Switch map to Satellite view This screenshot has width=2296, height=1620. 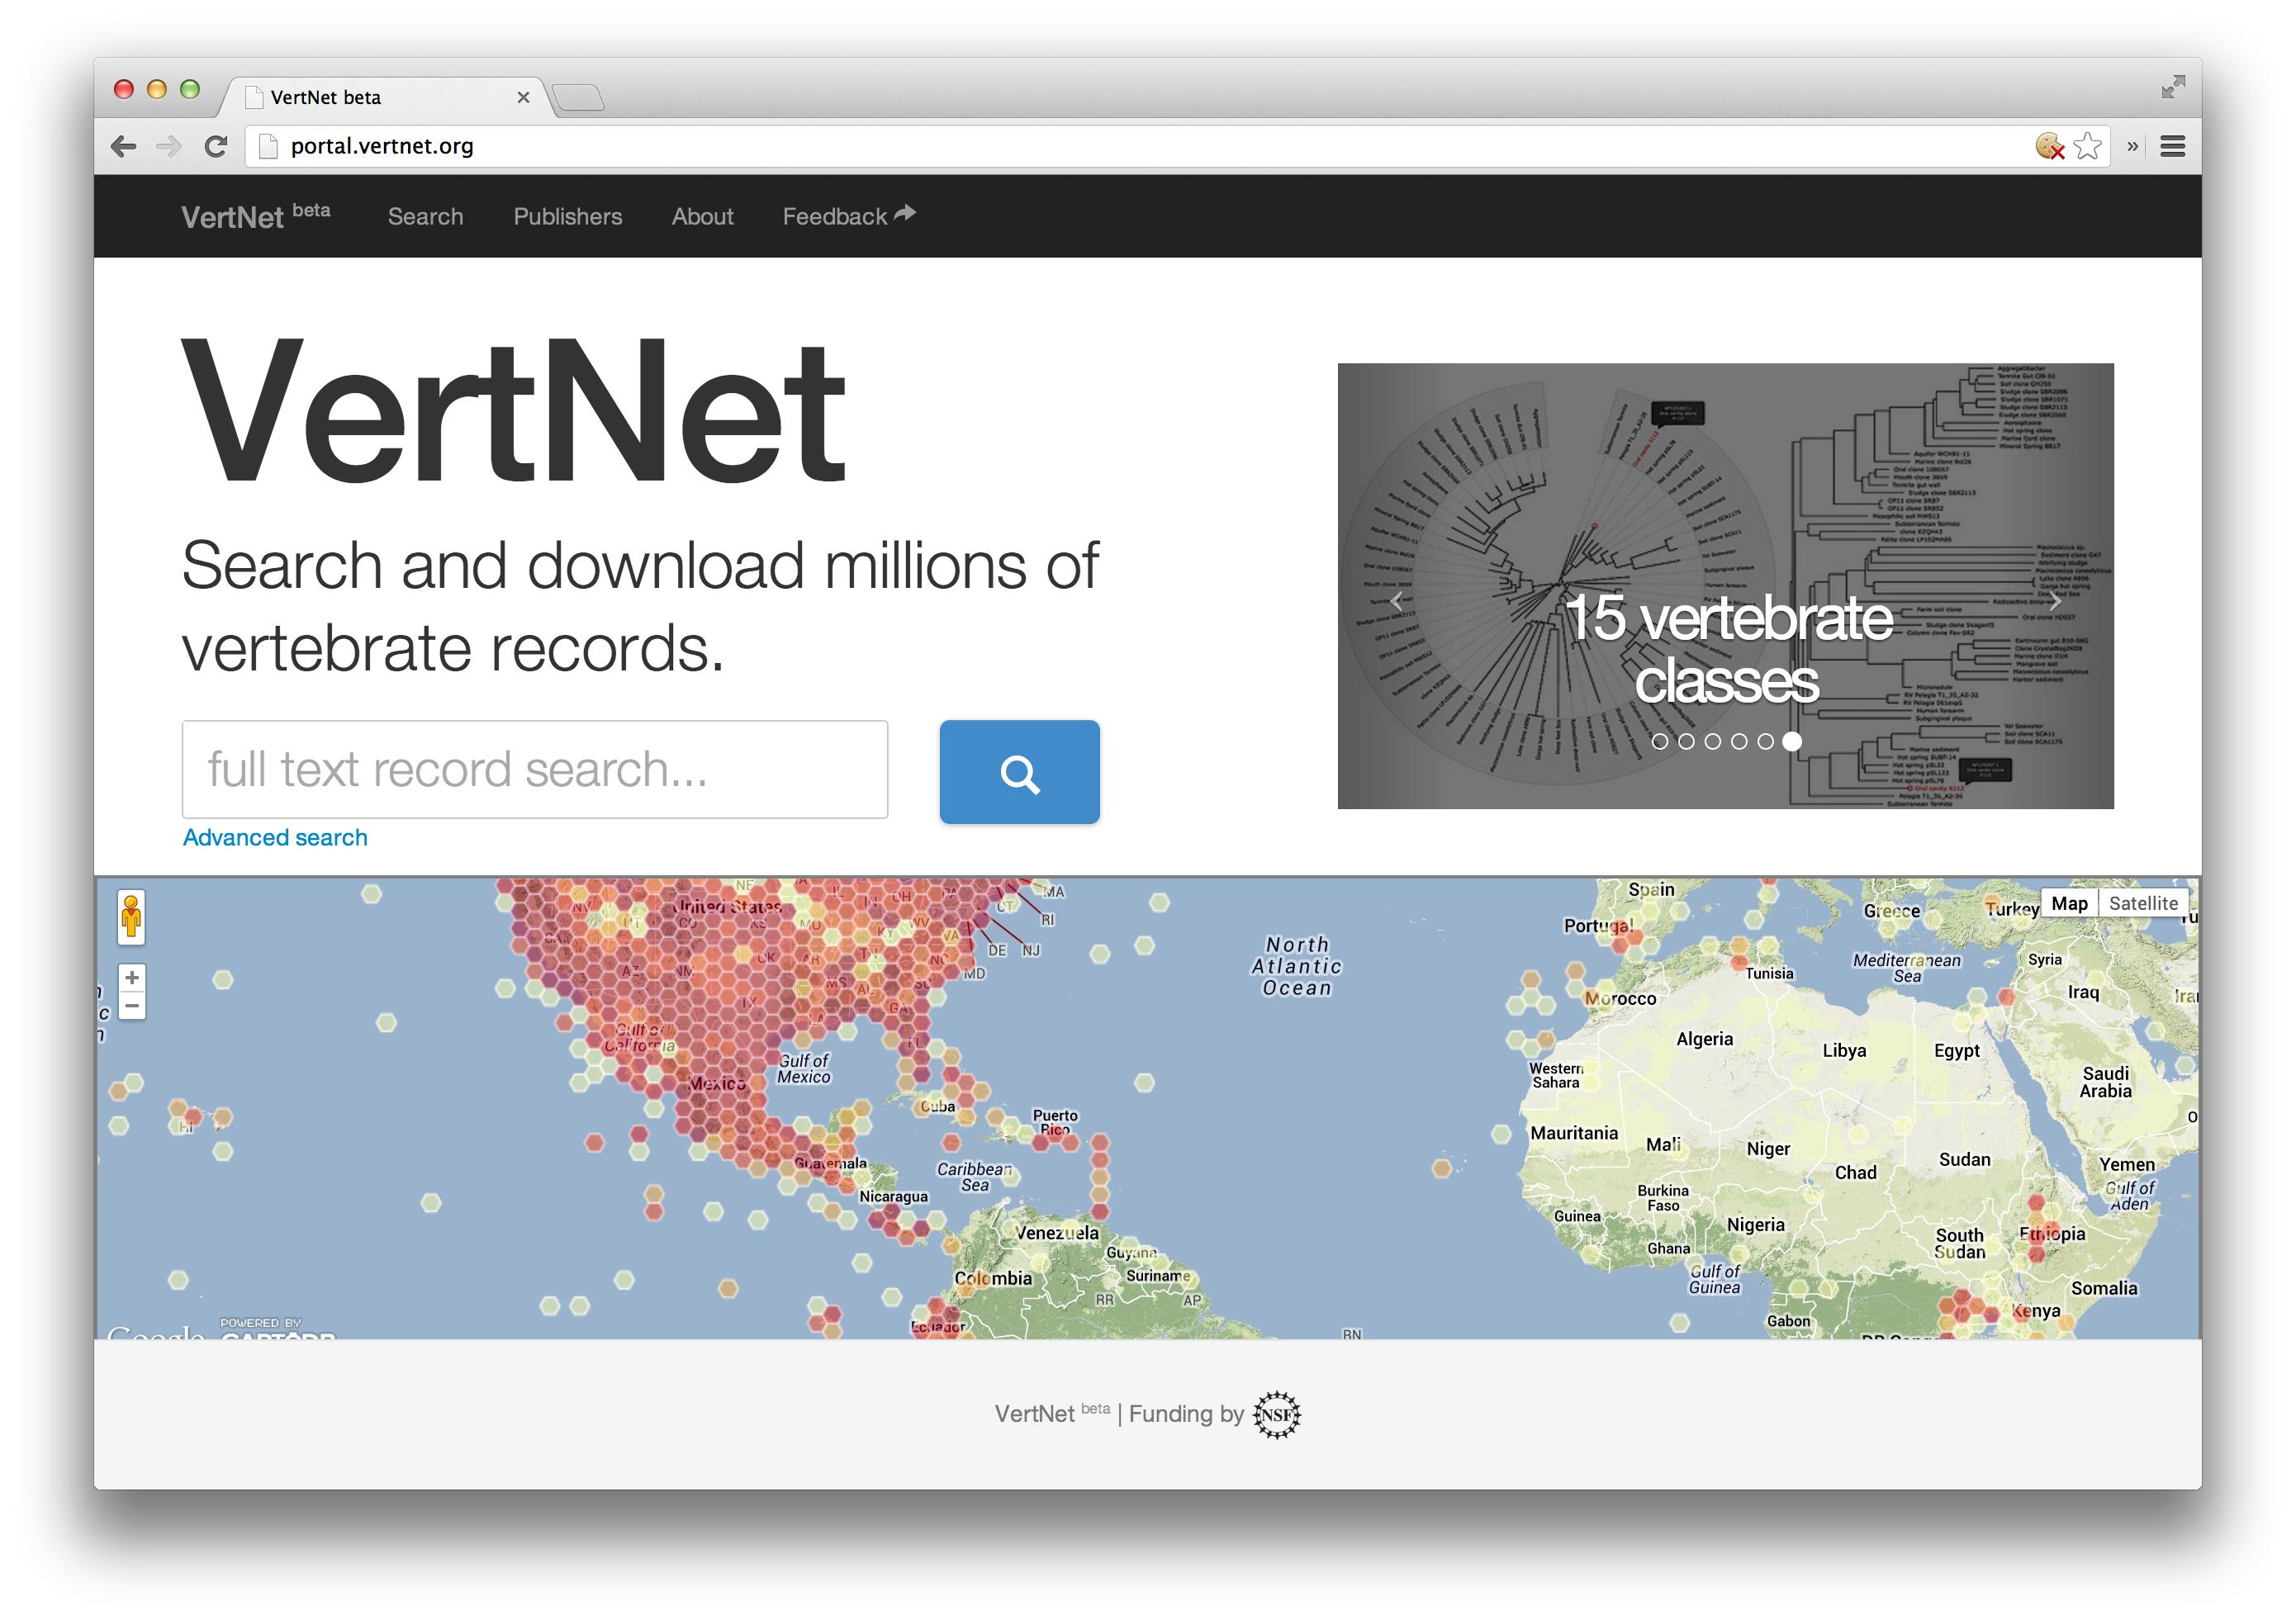point(2143,903)
